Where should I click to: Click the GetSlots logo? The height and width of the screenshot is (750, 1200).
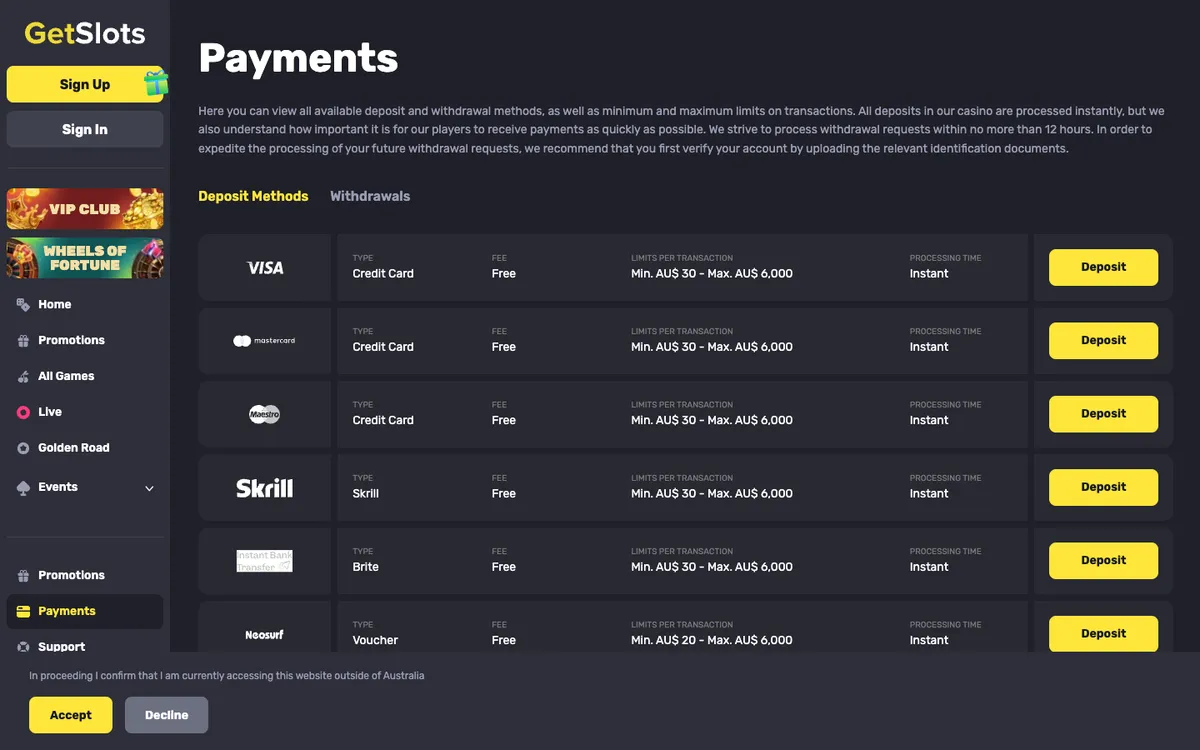click(85, 33)
